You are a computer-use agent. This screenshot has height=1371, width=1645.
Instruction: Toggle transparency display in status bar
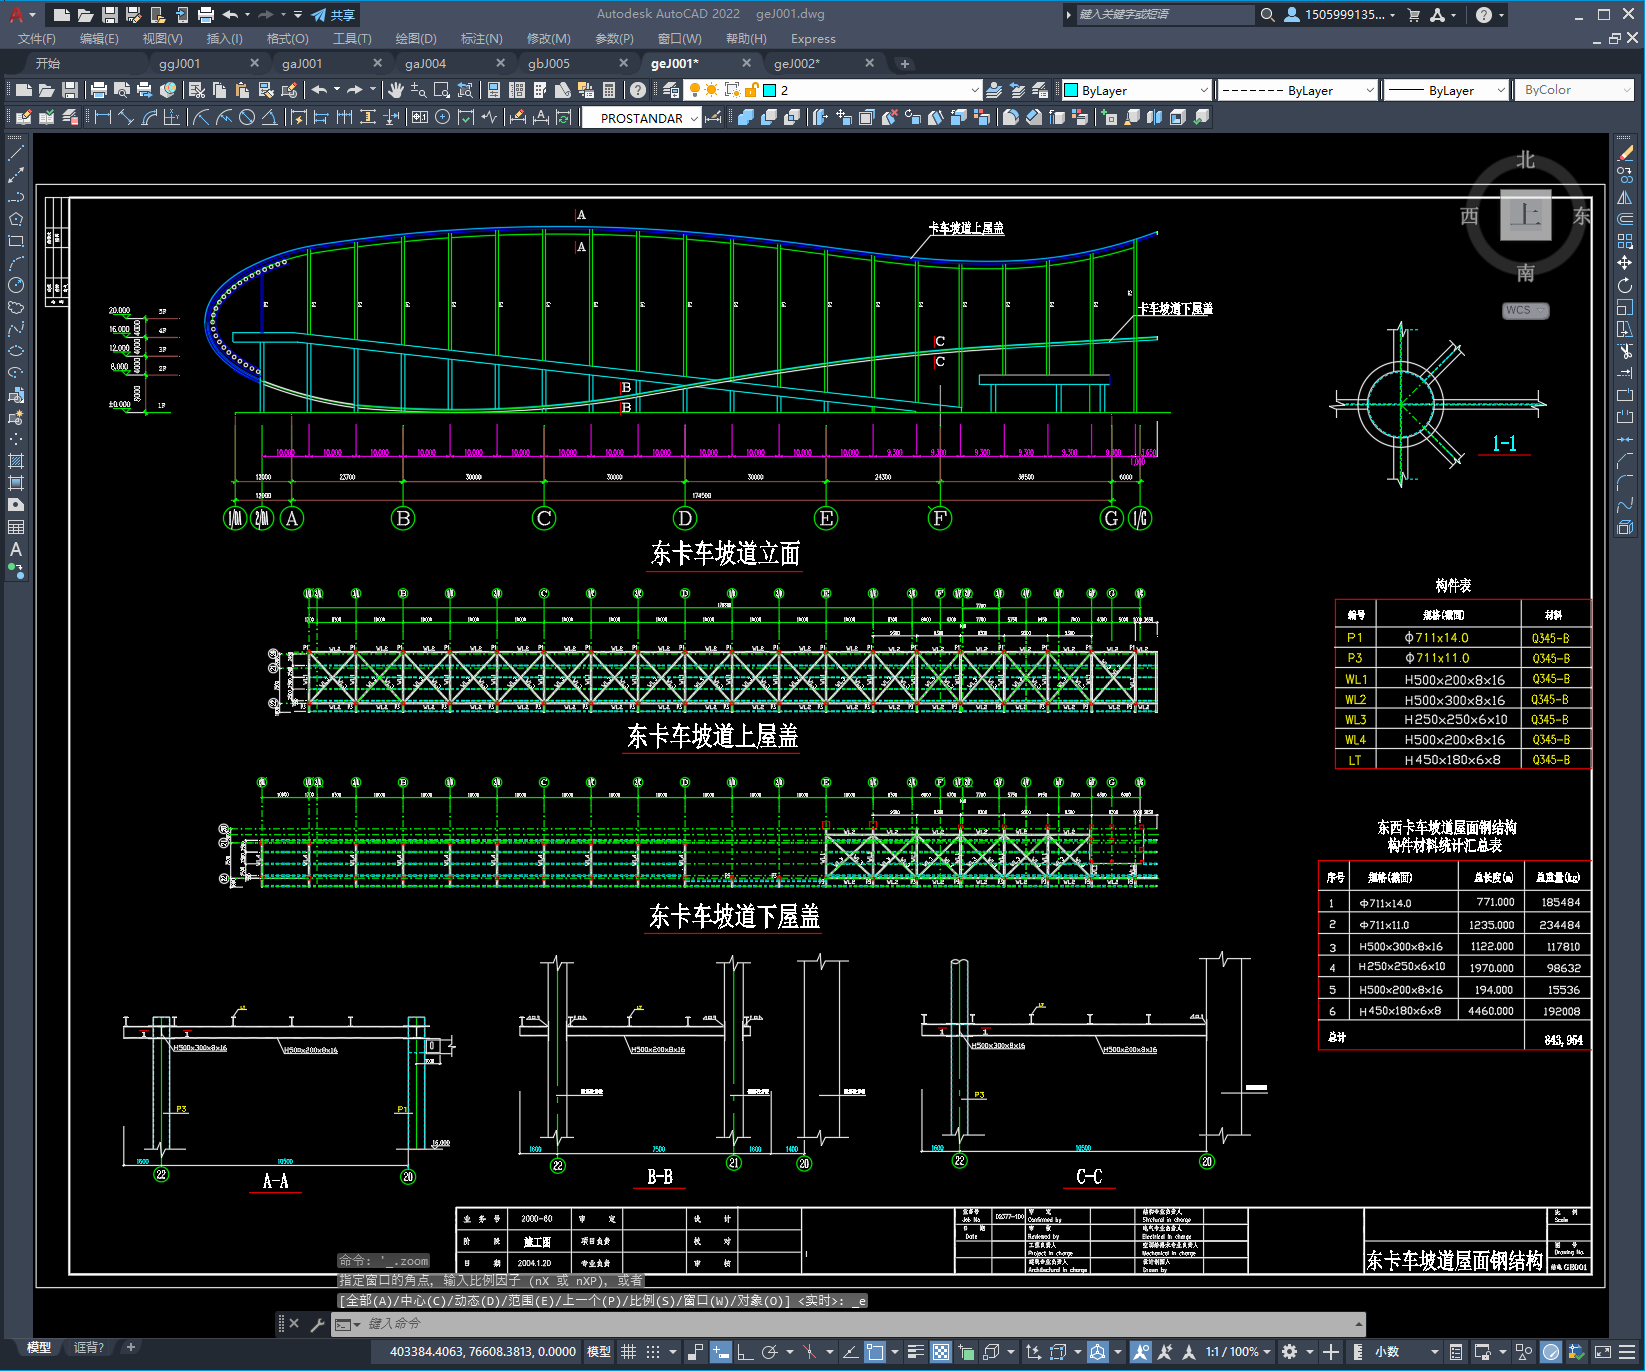pyautogui.click(x=941, y=1352)
